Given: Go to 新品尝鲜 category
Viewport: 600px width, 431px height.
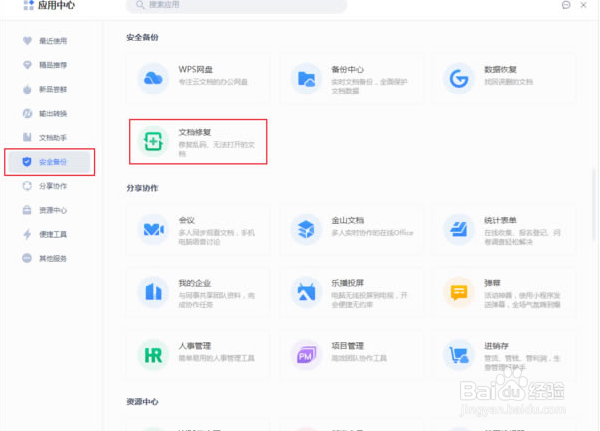Looking at the screenshot, I should 49,89.
